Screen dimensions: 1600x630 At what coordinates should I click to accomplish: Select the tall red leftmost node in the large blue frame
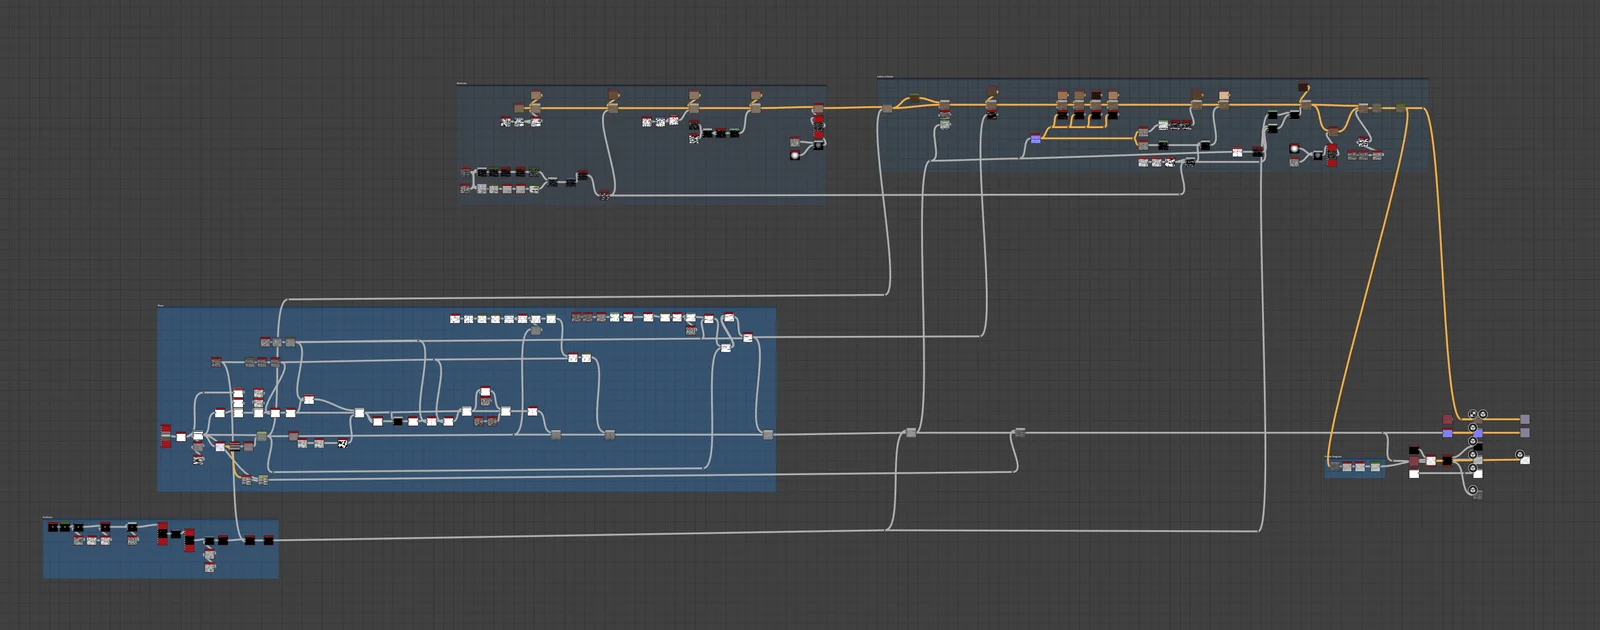[166, 436]
